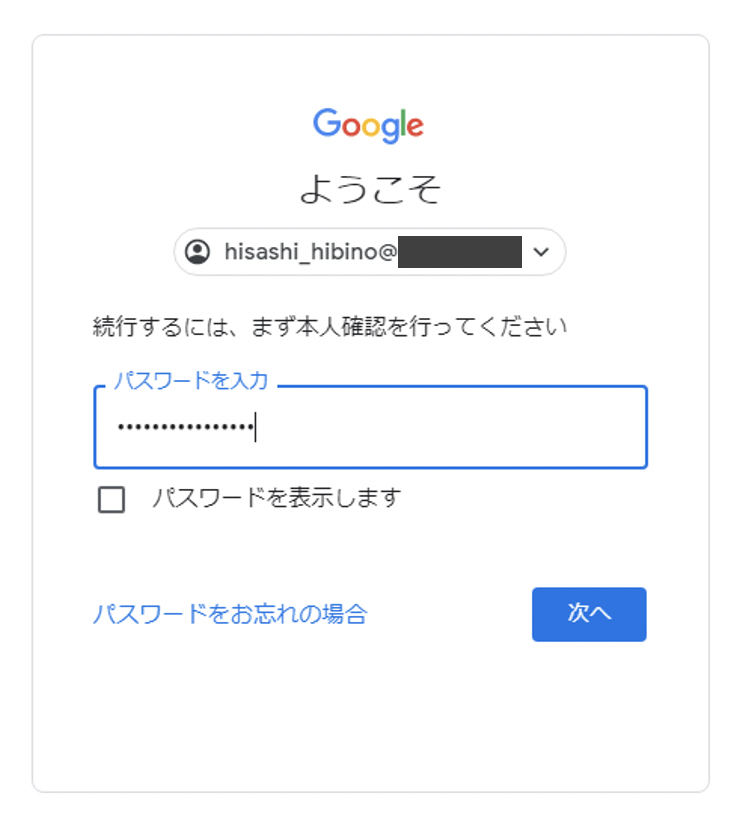Open the hisashi_hibino@ account chip
This screenshot has height=832, width=748.
coord(370,252)
